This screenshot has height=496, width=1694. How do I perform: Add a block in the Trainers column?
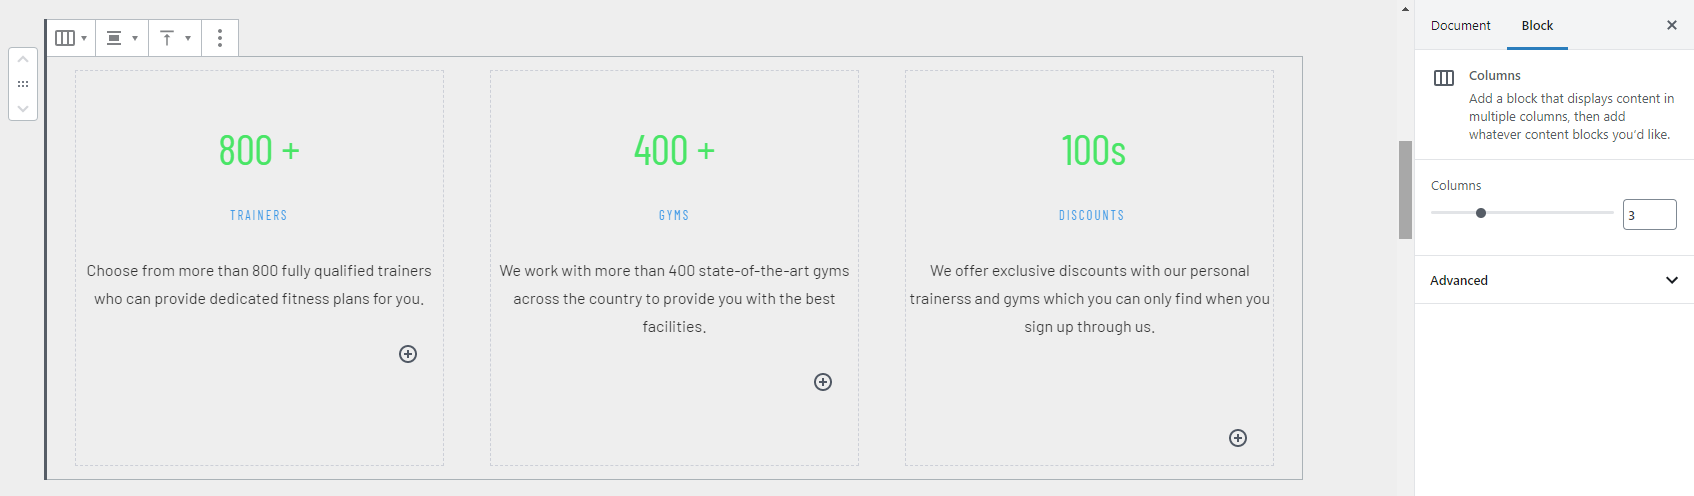tap(408, 354)
